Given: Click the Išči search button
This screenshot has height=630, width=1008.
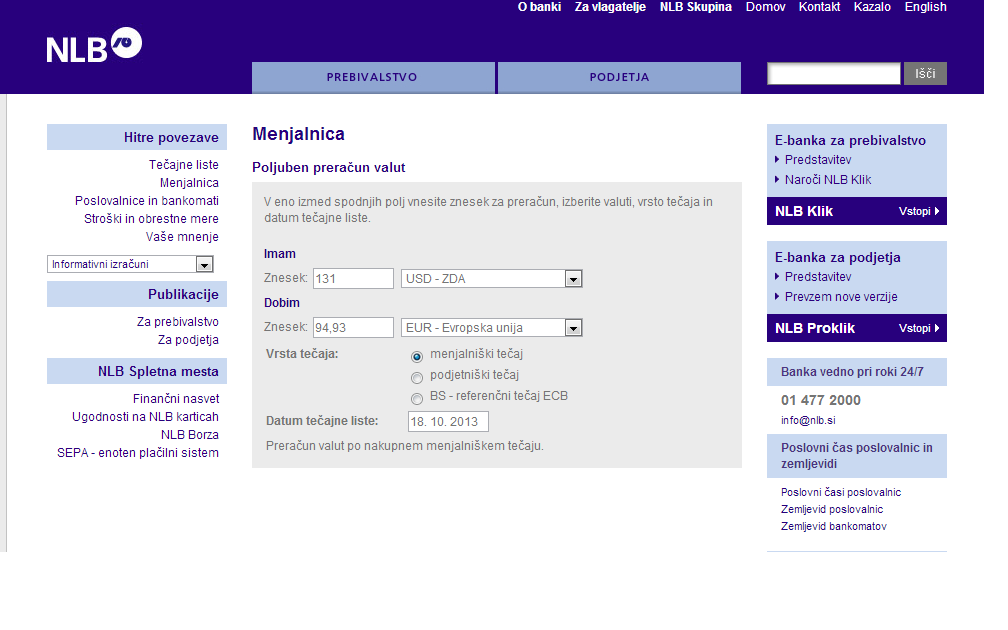Looking at the screenshot, I should [x=925, y=74].
